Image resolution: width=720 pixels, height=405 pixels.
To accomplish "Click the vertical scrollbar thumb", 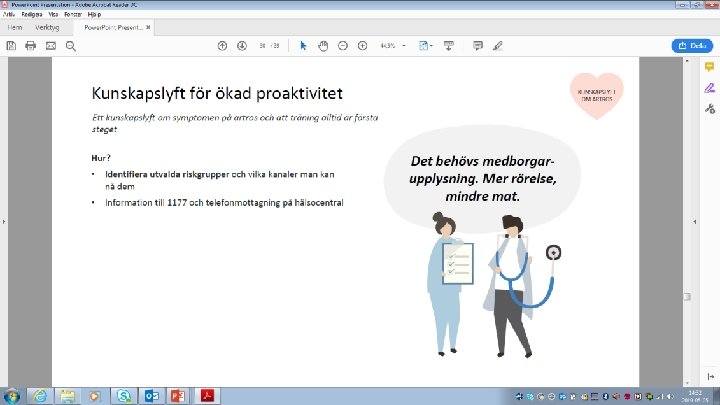I will [687, 297].
